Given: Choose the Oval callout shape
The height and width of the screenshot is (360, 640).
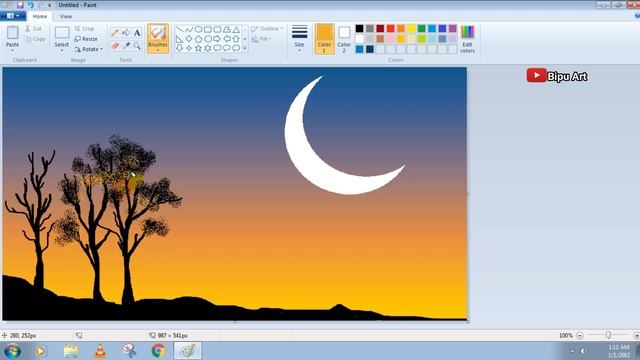Looking at the screenshot, I should pos(227,48).
